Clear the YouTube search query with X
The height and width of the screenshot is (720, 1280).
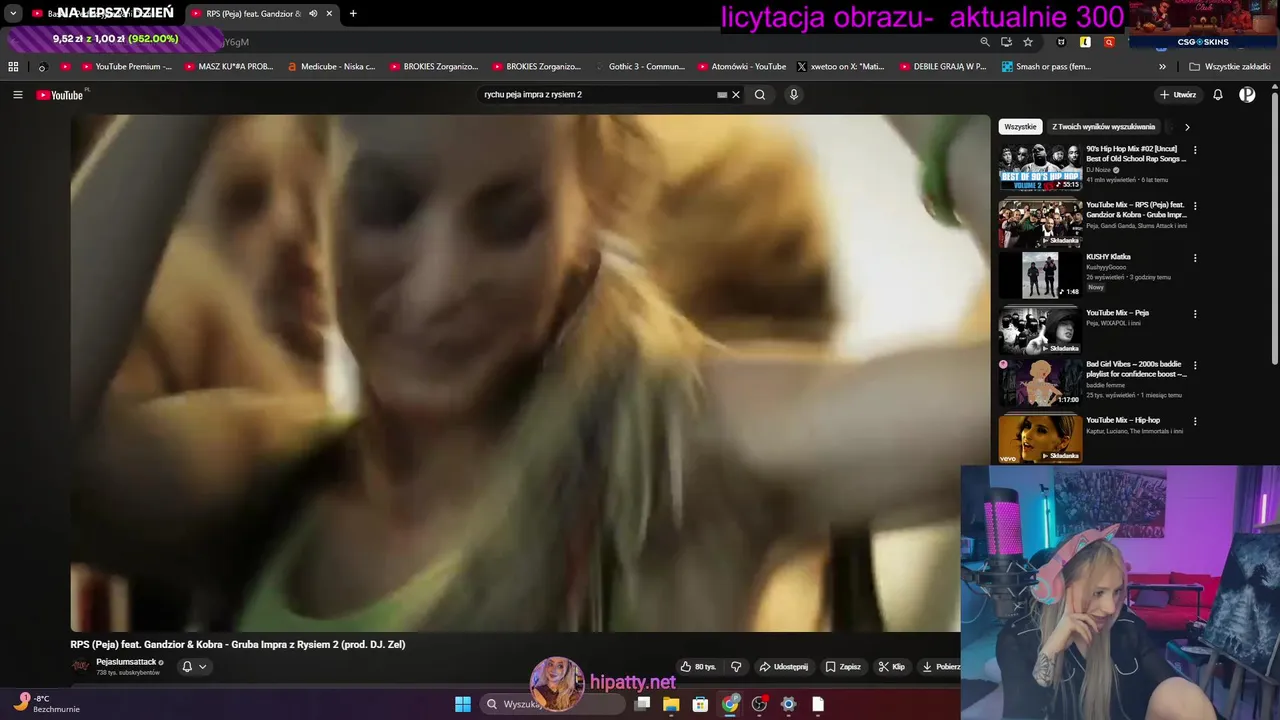(x=736, y=95)
